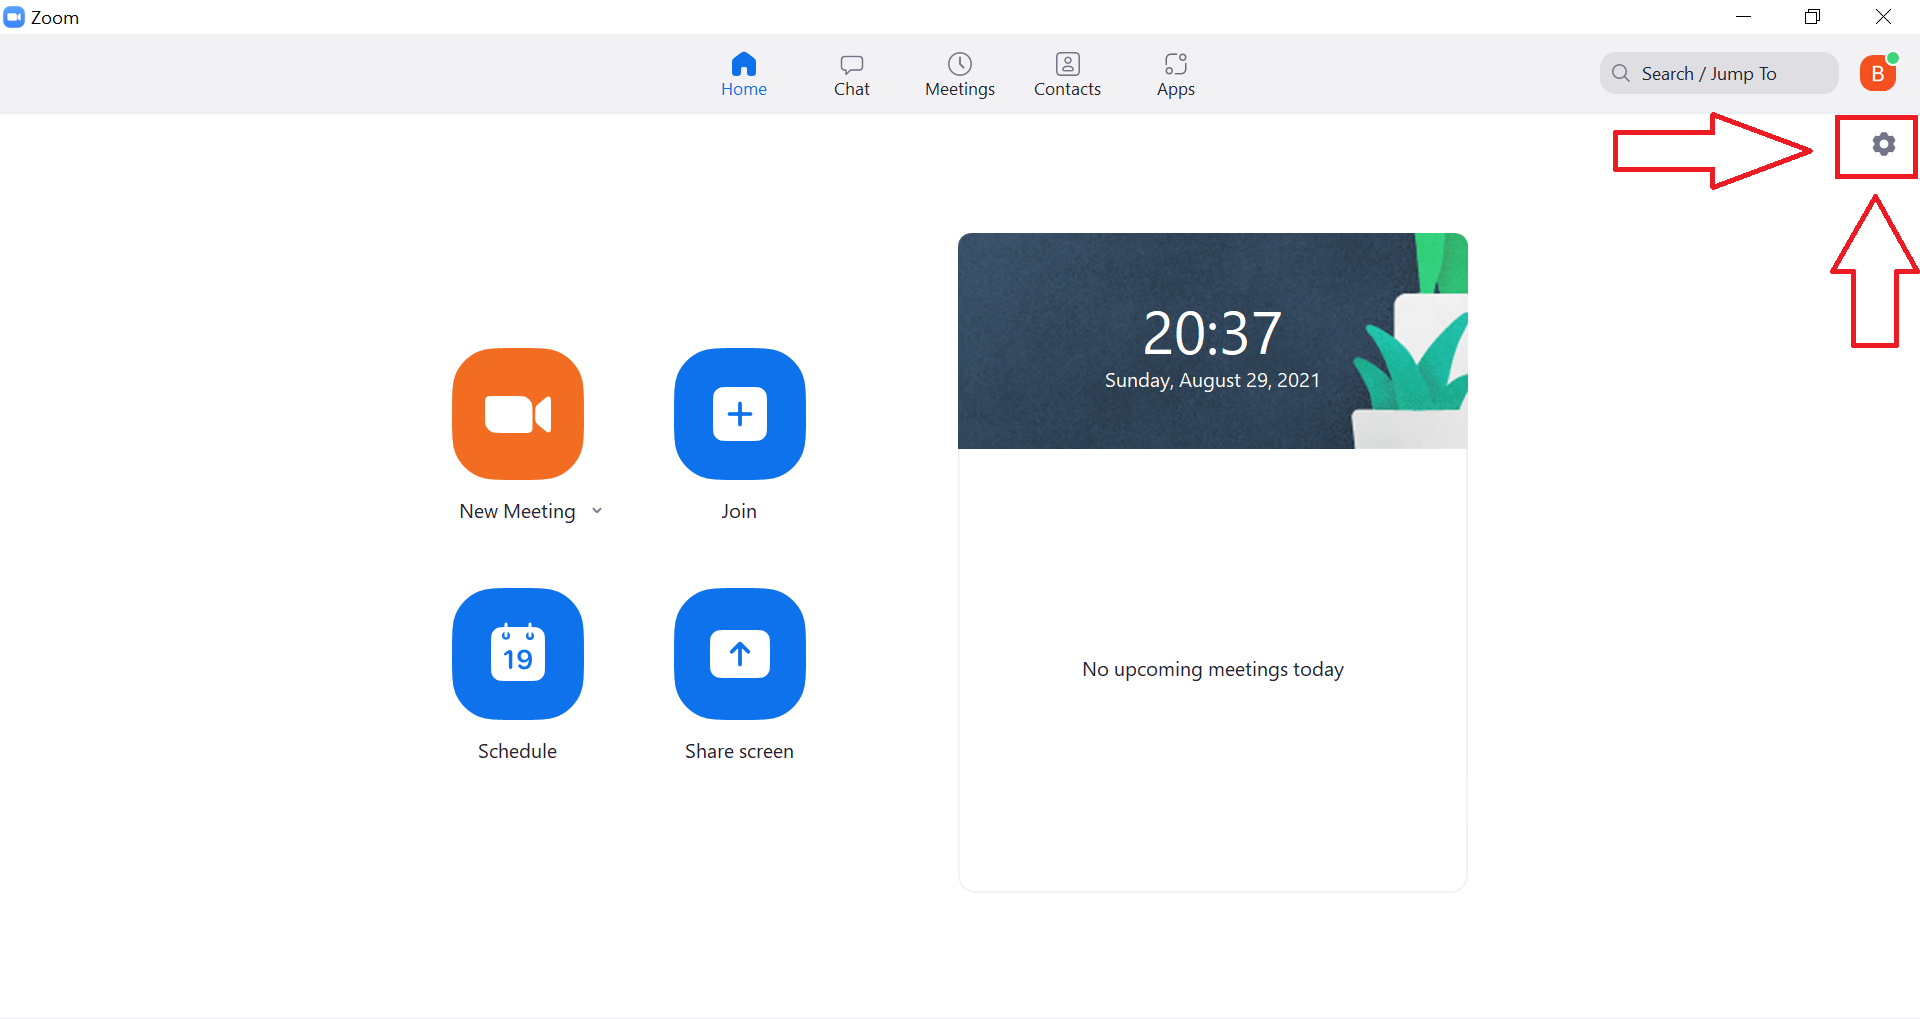Open the Apps icon in the navigation
The width and height of the screenshot is (1920, 1019).
pyautogui.click(x=1175, y=62)
